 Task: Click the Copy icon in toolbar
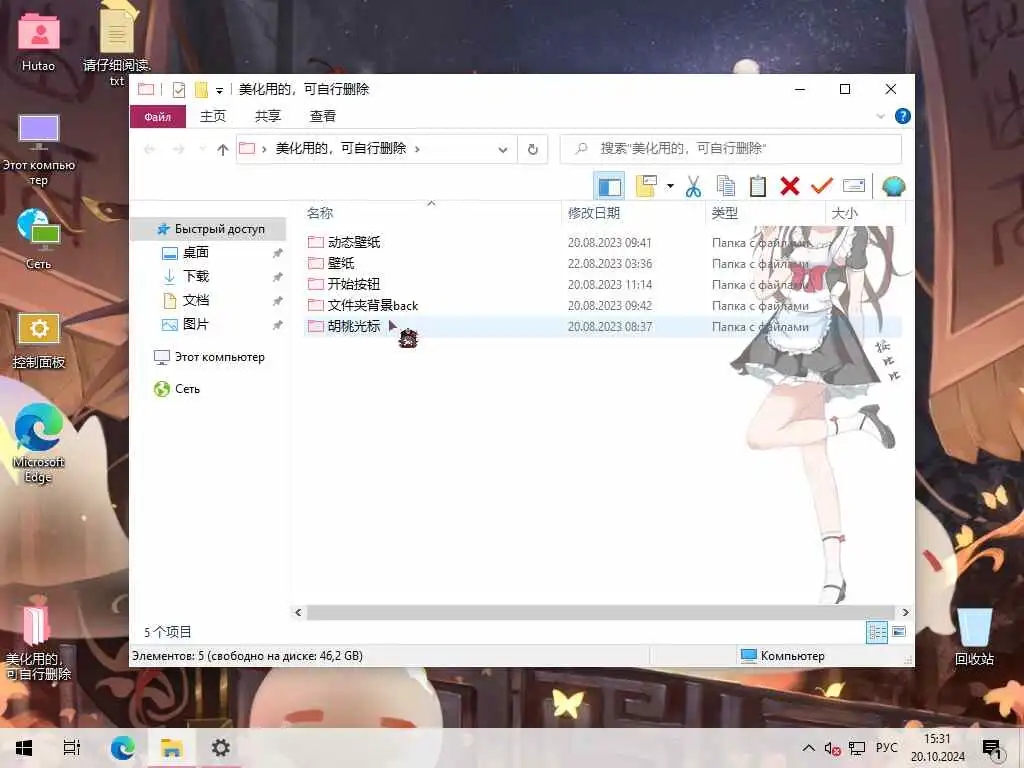[726, 187]
